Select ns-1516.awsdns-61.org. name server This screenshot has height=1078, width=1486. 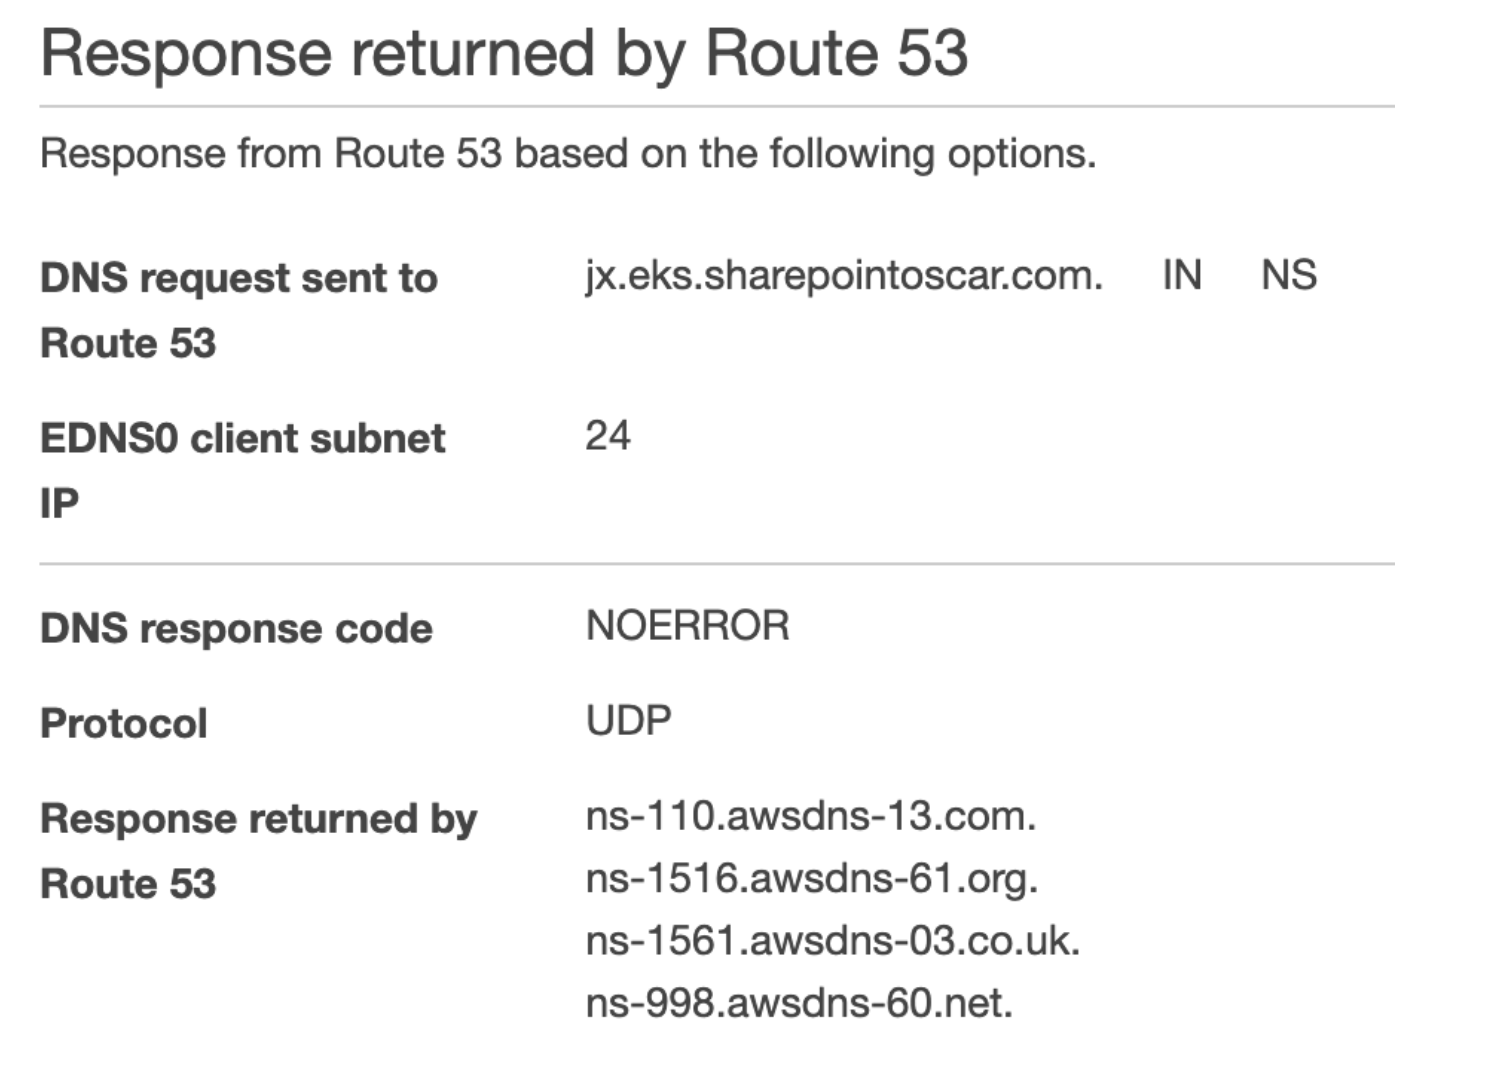(x=812, y=878)
